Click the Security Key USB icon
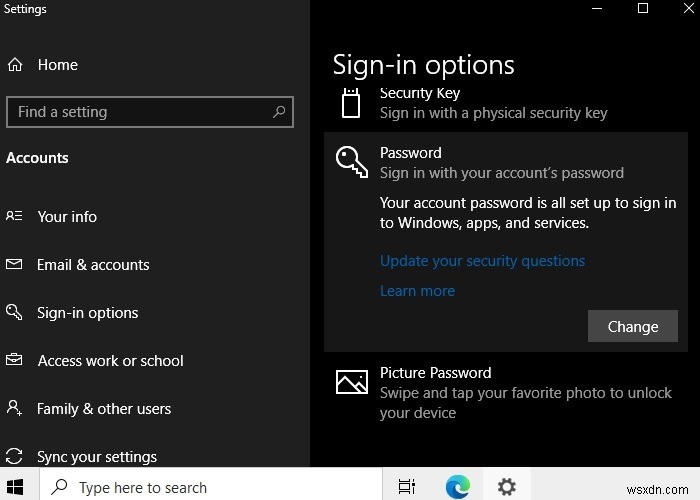Image resolution: width=700 pixels, height=500 pixels. [x=351, y=103]
